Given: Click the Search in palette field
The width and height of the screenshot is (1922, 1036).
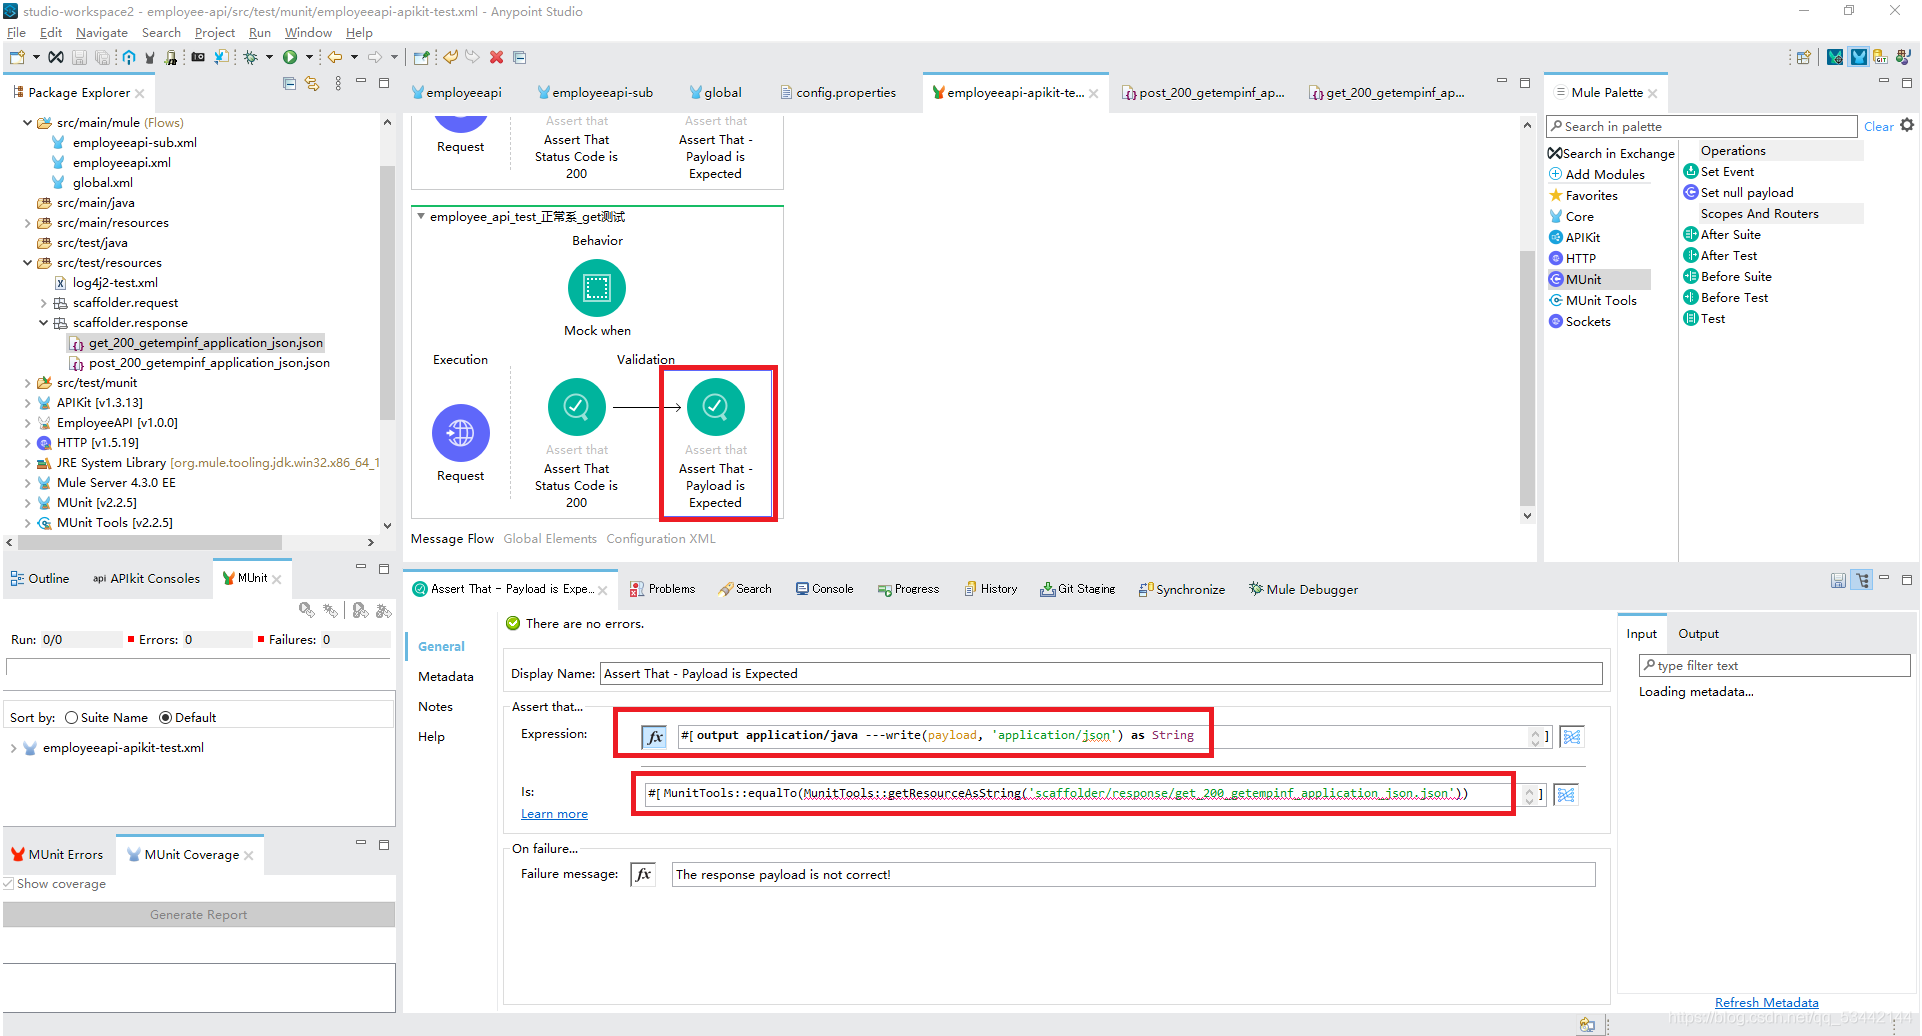Looking at the screenshot, I should [x=1701, y=126].
